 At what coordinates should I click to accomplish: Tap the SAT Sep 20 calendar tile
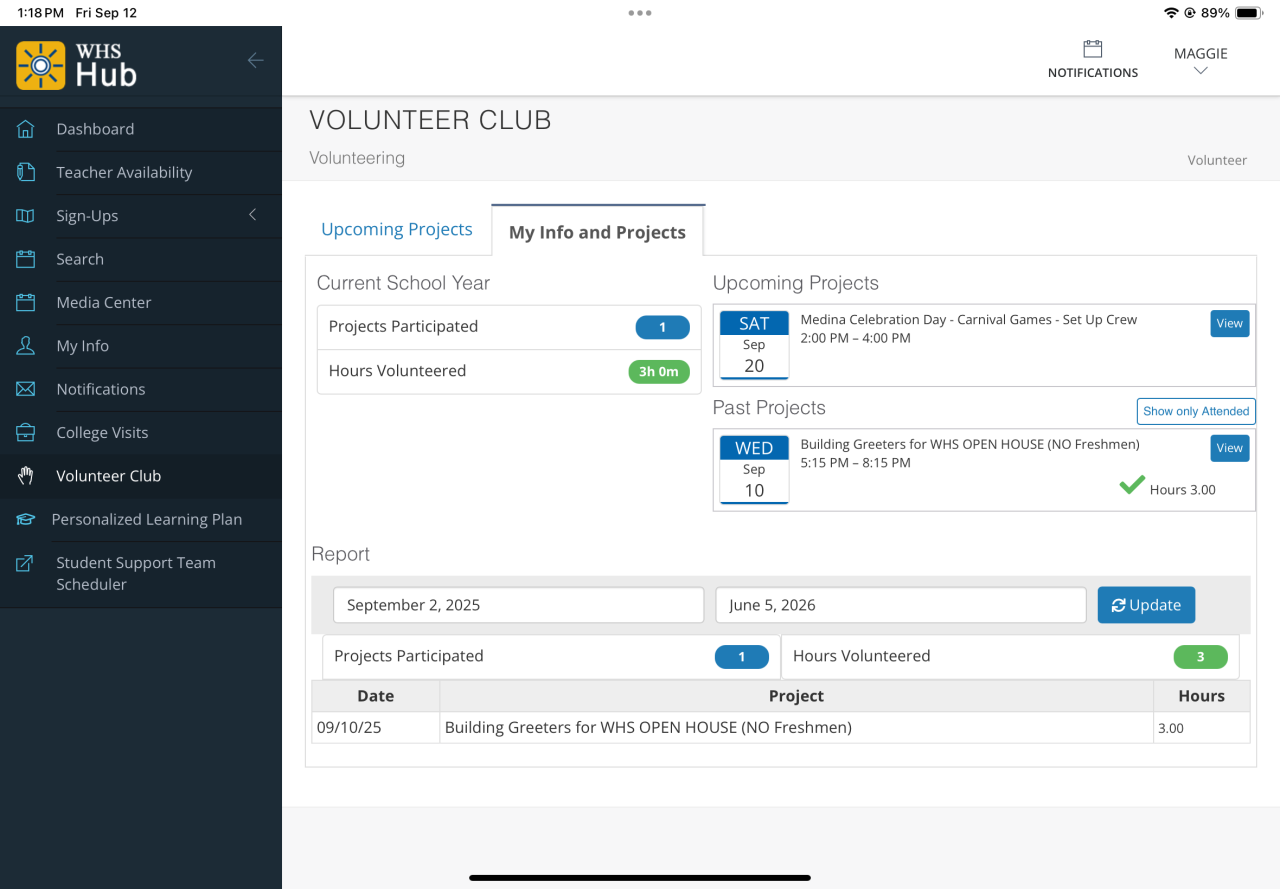pyautogui.click(x=754, y=345)
